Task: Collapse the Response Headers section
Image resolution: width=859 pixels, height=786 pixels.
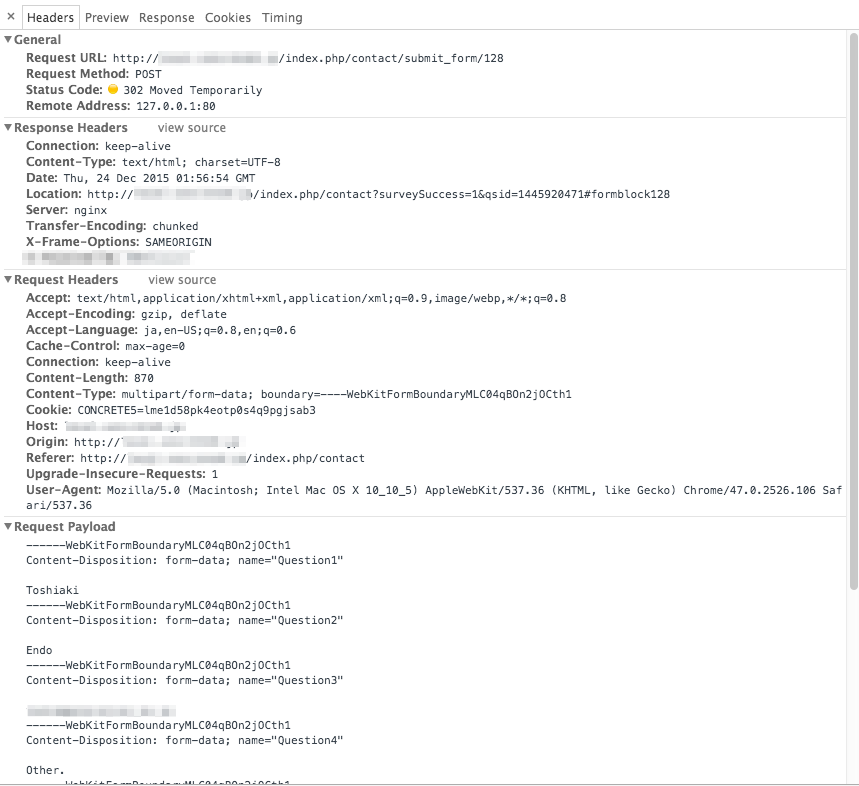Action: coord(8,127)
